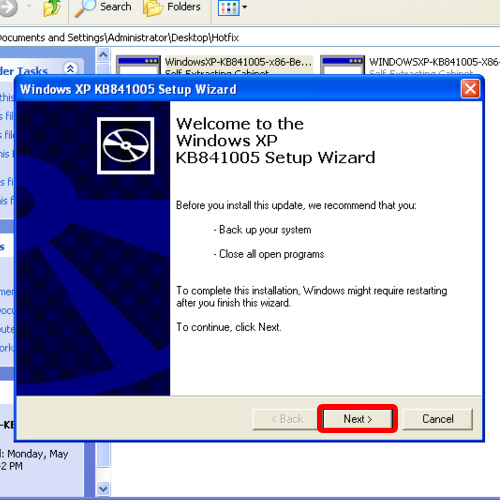Click the Setup Wizard title bar

238,89
